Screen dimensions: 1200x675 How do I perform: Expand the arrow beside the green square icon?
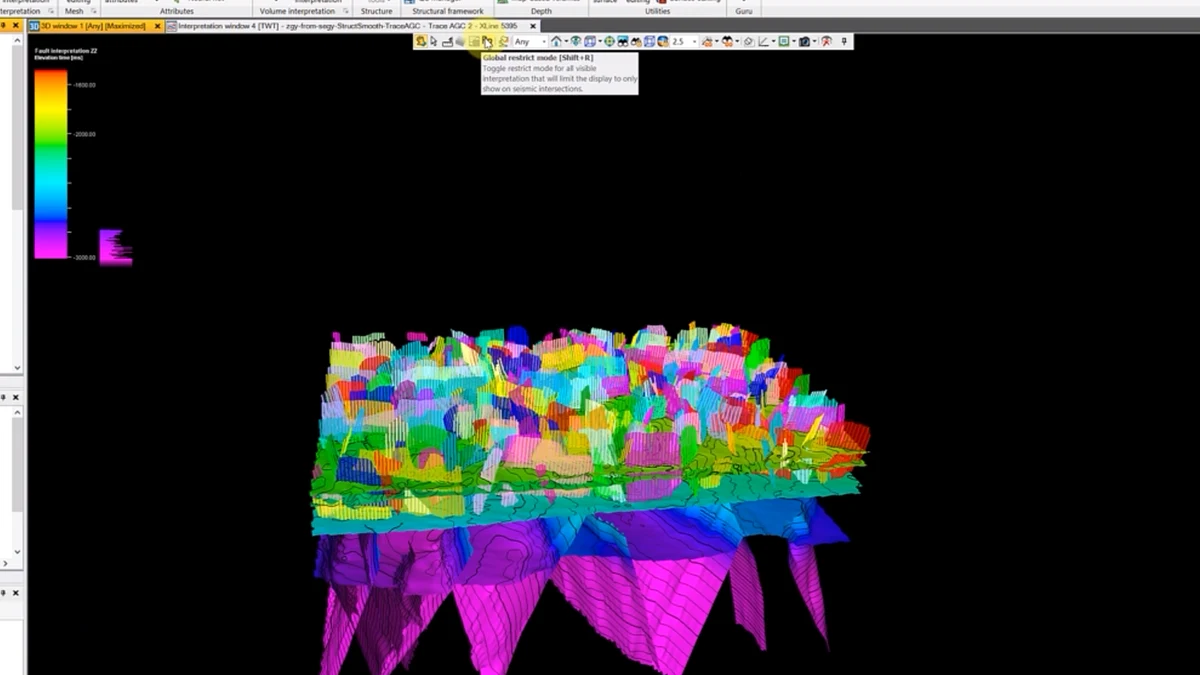792,42
